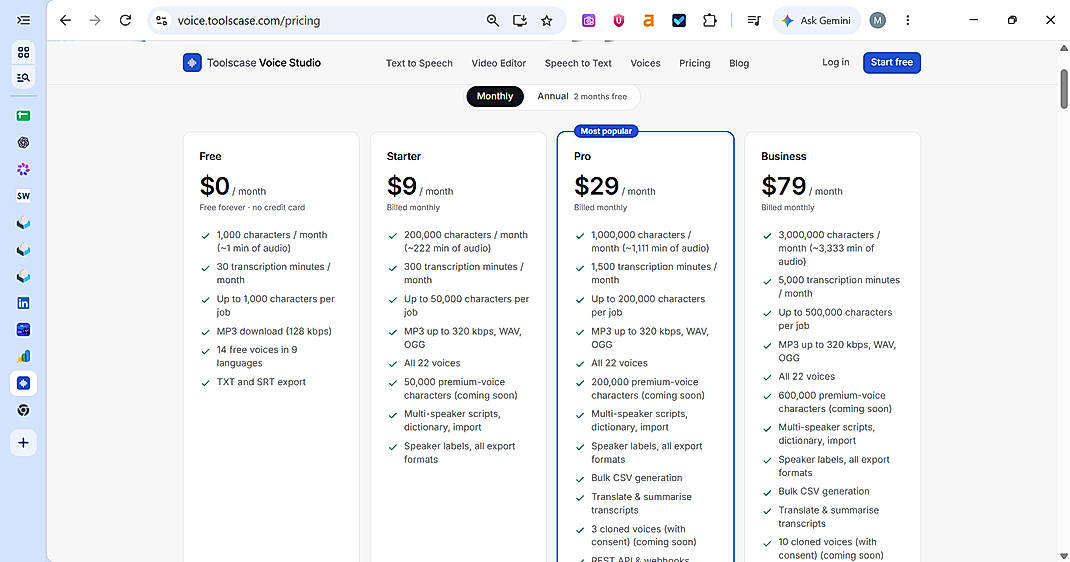The height and width of the screenshot is (562, 1070).
Task: Click the Most popular badge on Pro
Action: [x=606, y=131]
